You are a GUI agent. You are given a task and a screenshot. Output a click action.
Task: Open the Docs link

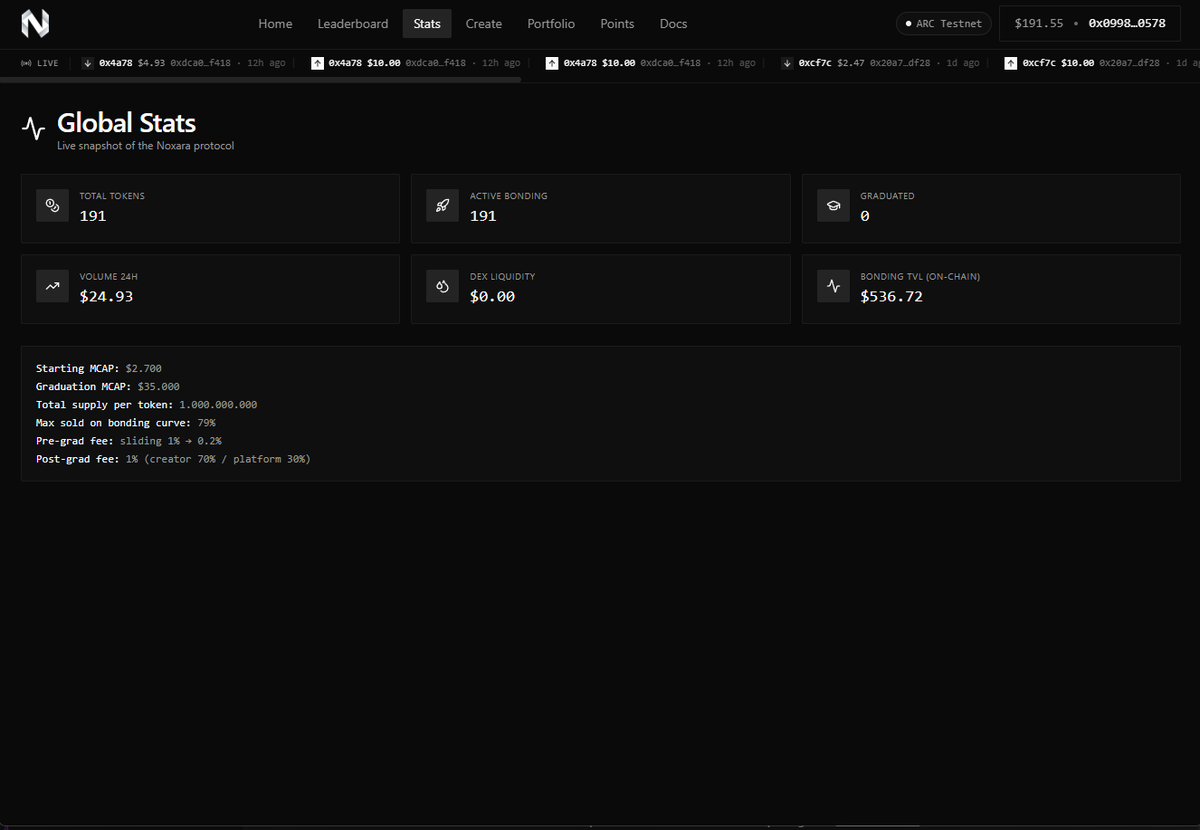(x=673, y=23)
